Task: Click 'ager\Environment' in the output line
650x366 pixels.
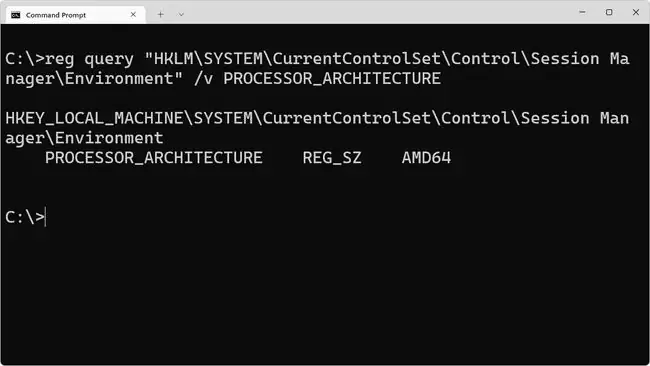Action: coord(85,138)
